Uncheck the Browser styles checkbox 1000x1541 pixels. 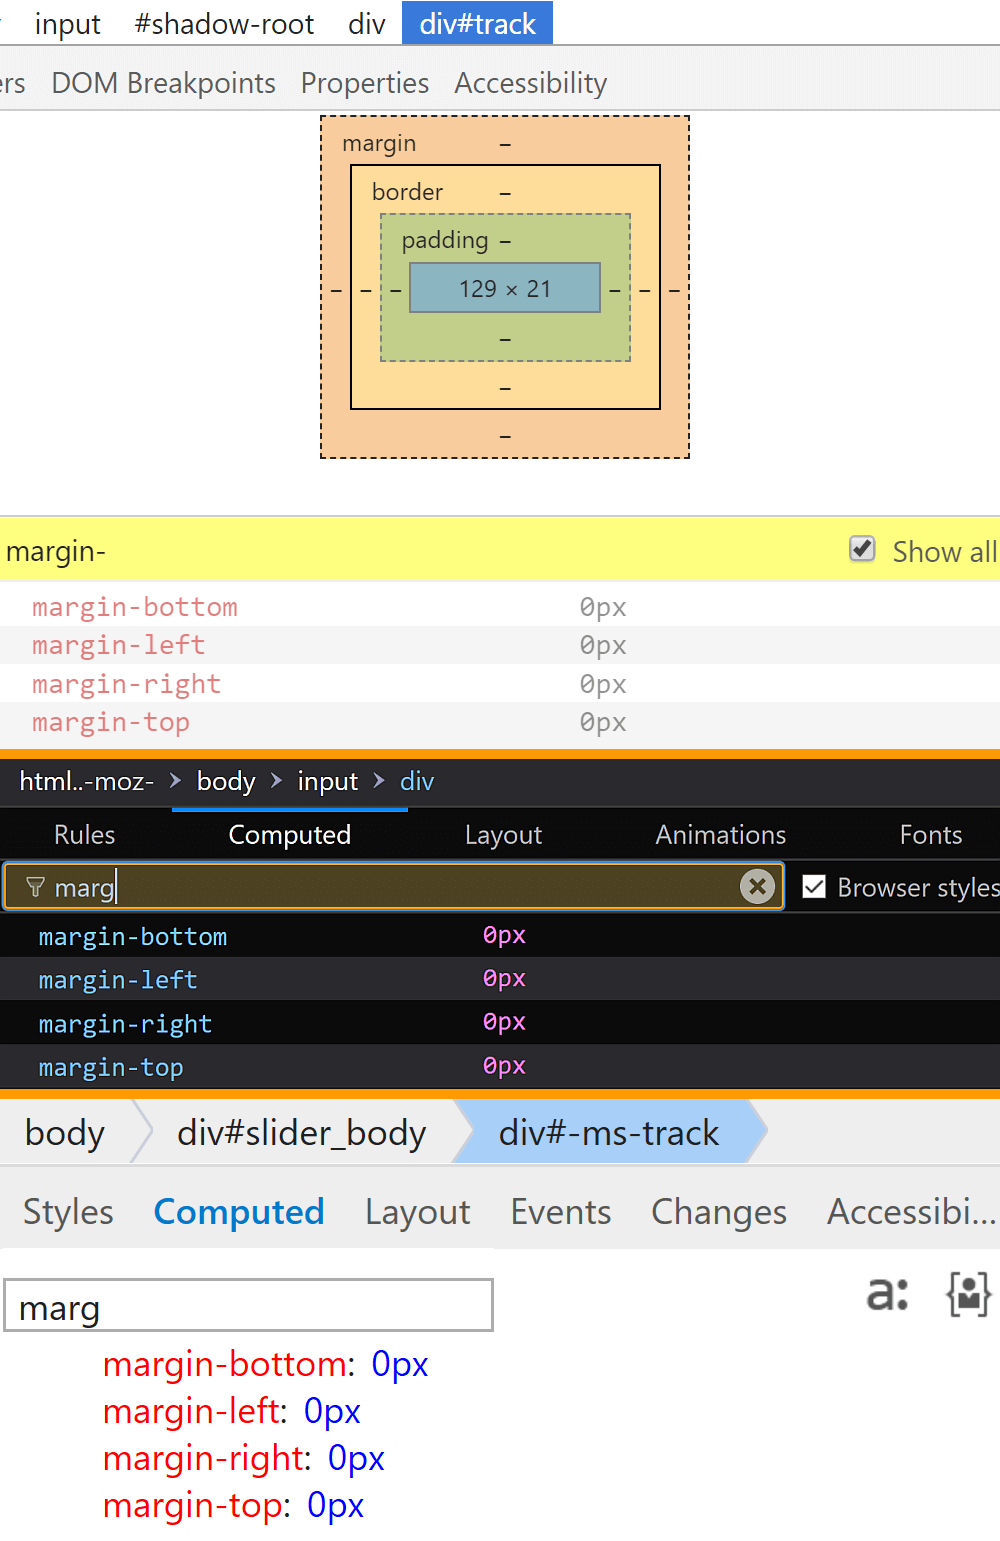point(815,887)
